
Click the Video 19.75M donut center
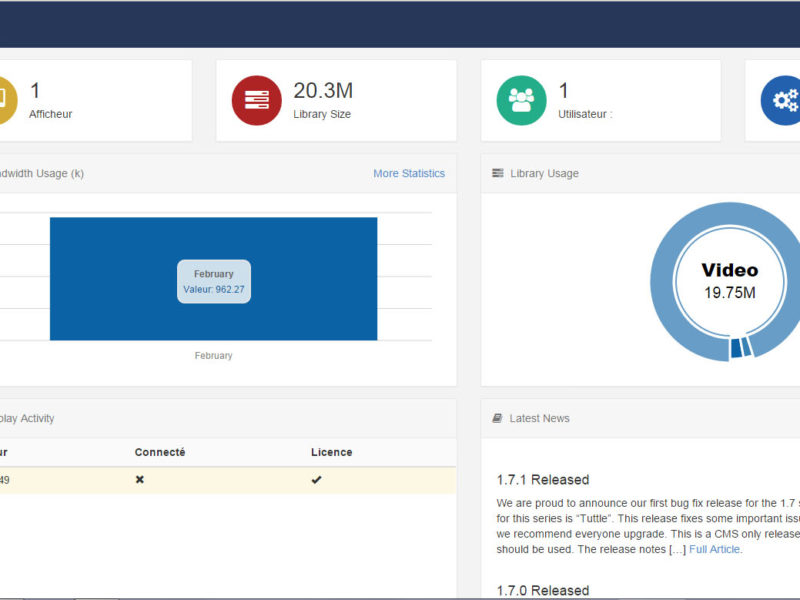click(x=729, y=281)
